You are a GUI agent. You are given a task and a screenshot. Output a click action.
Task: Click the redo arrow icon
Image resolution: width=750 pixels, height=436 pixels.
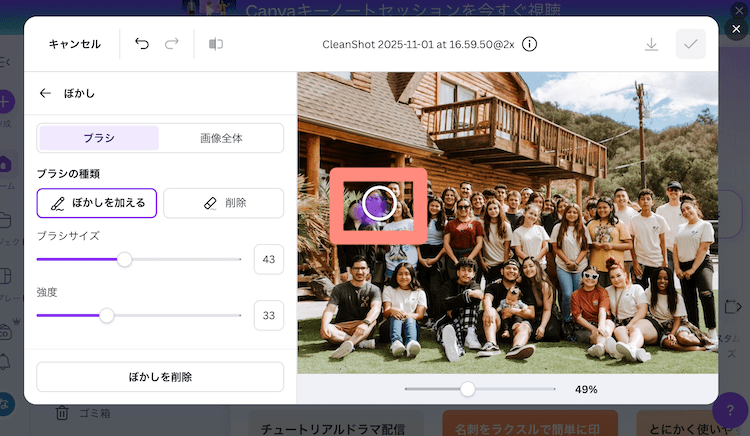(171, 44)
